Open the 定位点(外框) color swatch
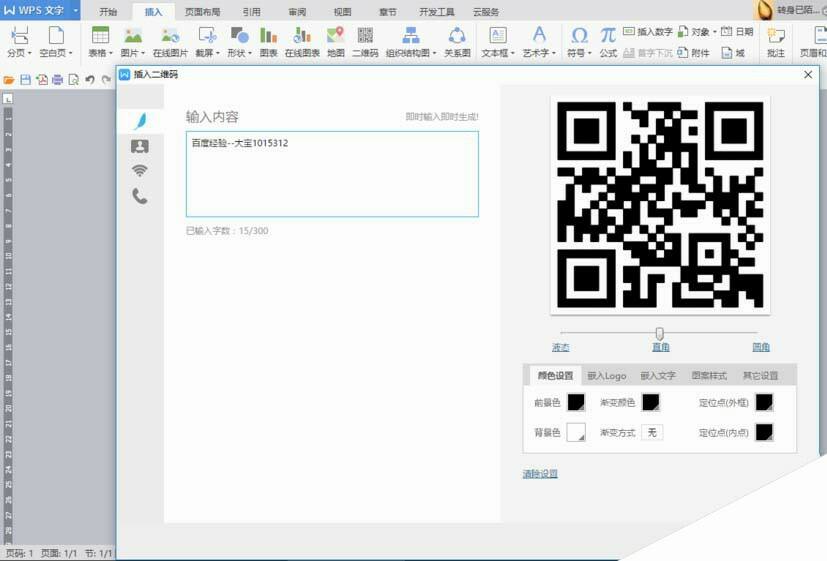This screenshot has height=561, width=827. 764,402
